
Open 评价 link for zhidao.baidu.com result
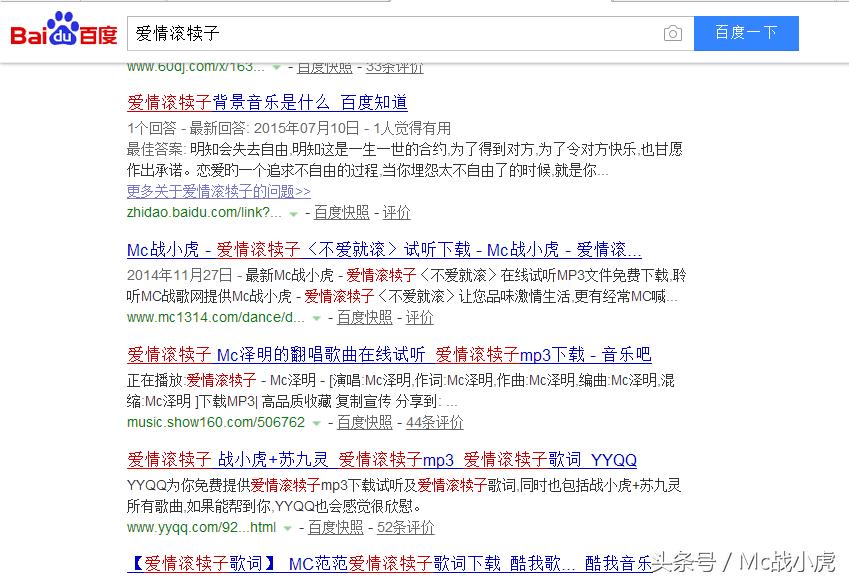396,212
